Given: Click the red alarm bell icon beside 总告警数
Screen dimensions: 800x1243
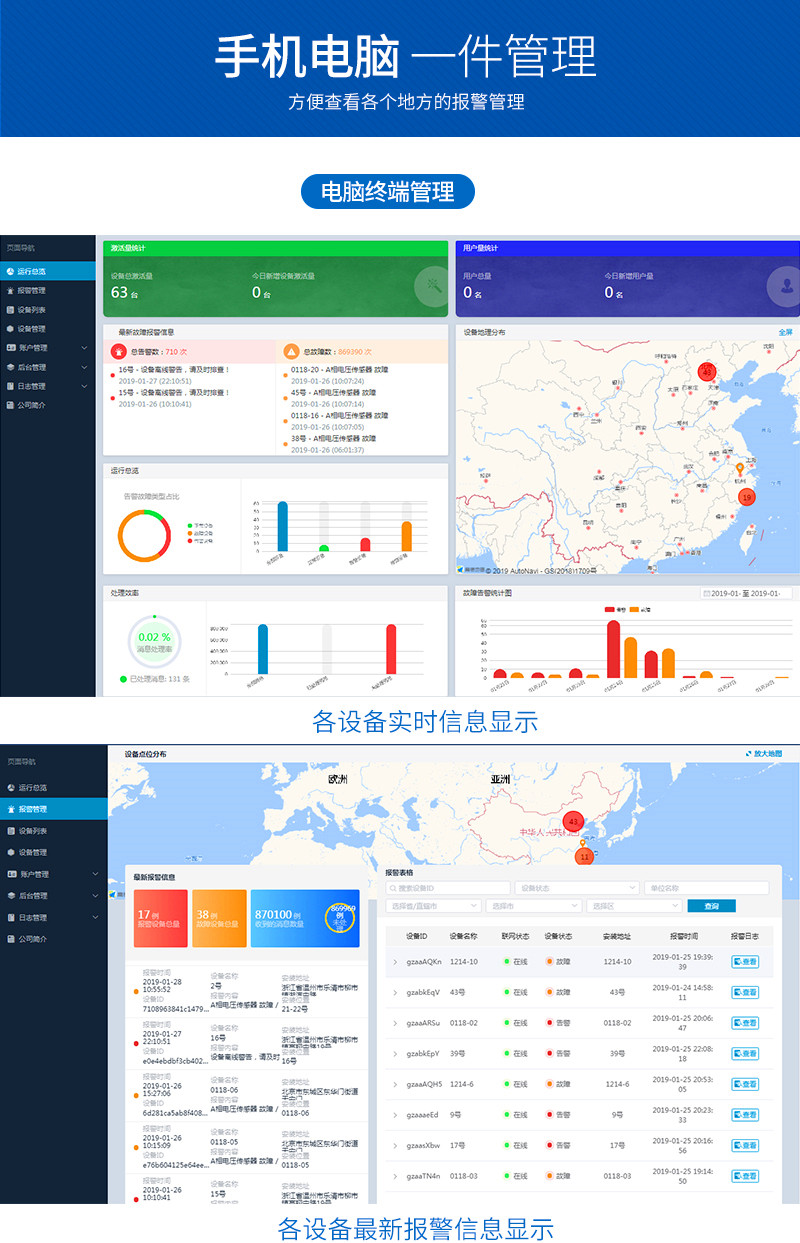Looking at the screenshot, I should coord(119,351).
